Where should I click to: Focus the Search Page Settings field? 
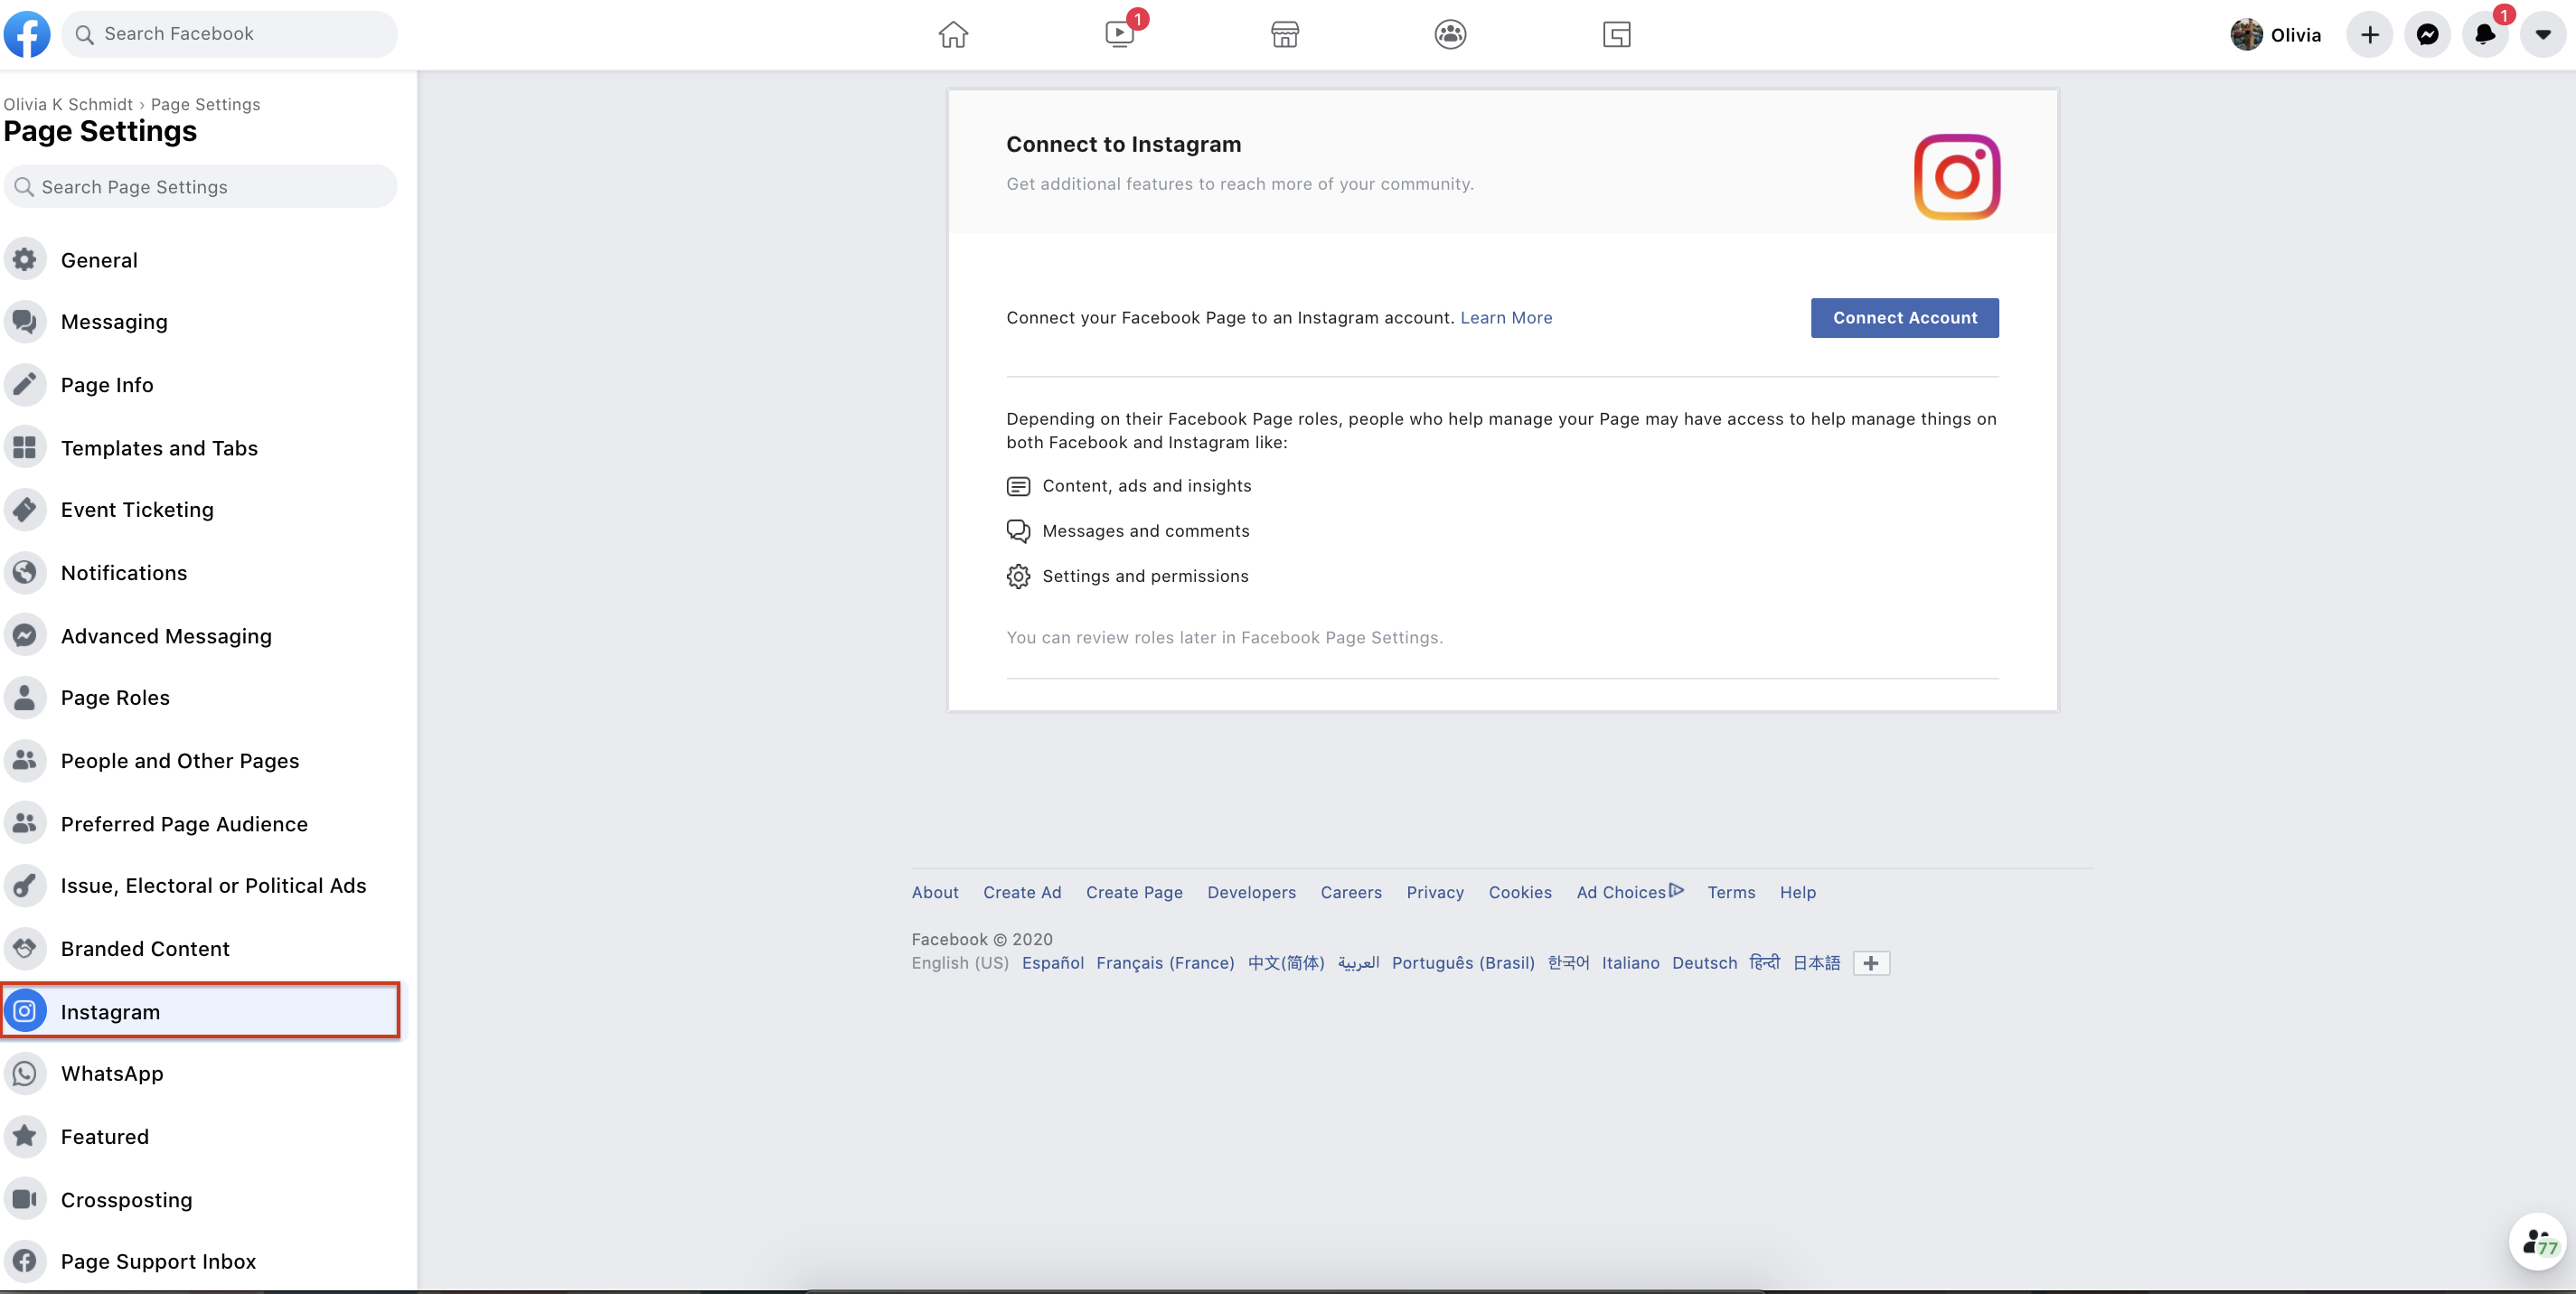pyautogui.click(x=200, y=187)
